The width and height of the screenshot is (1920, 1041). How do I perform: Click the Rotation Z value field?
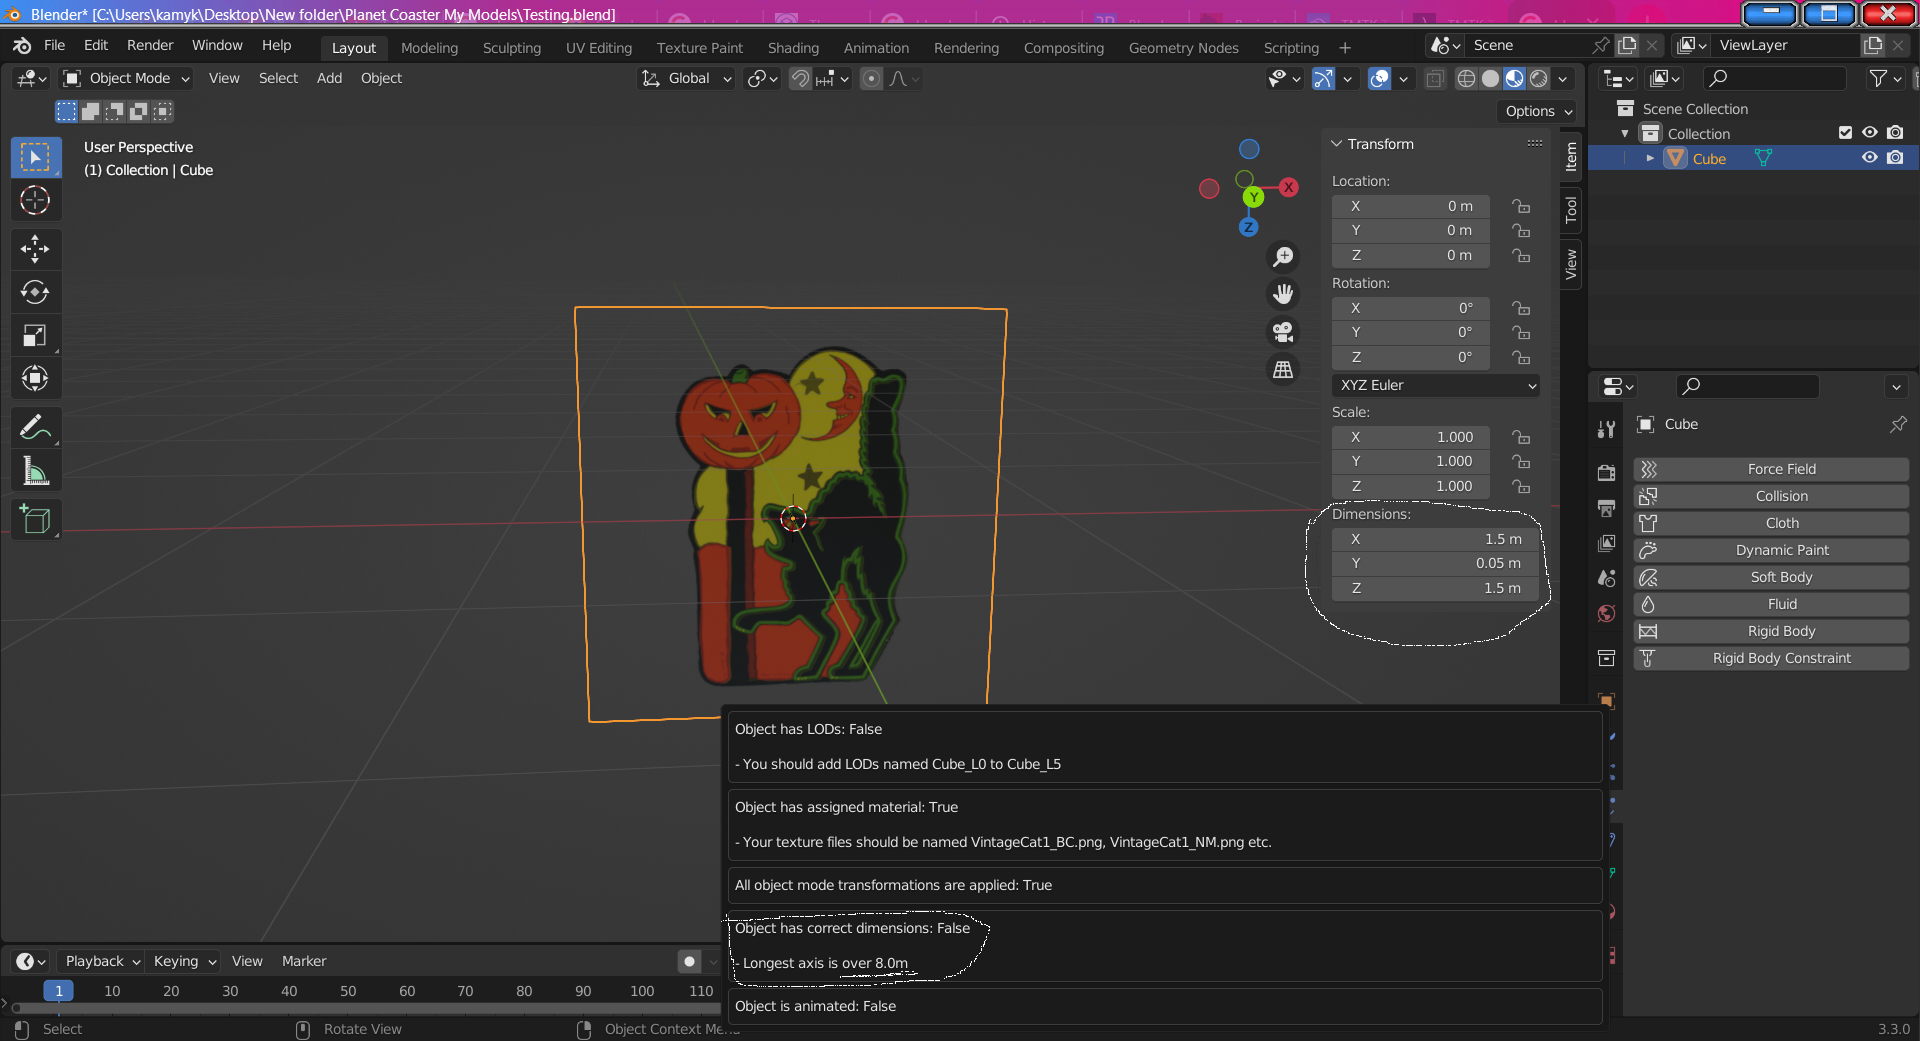1411,357
